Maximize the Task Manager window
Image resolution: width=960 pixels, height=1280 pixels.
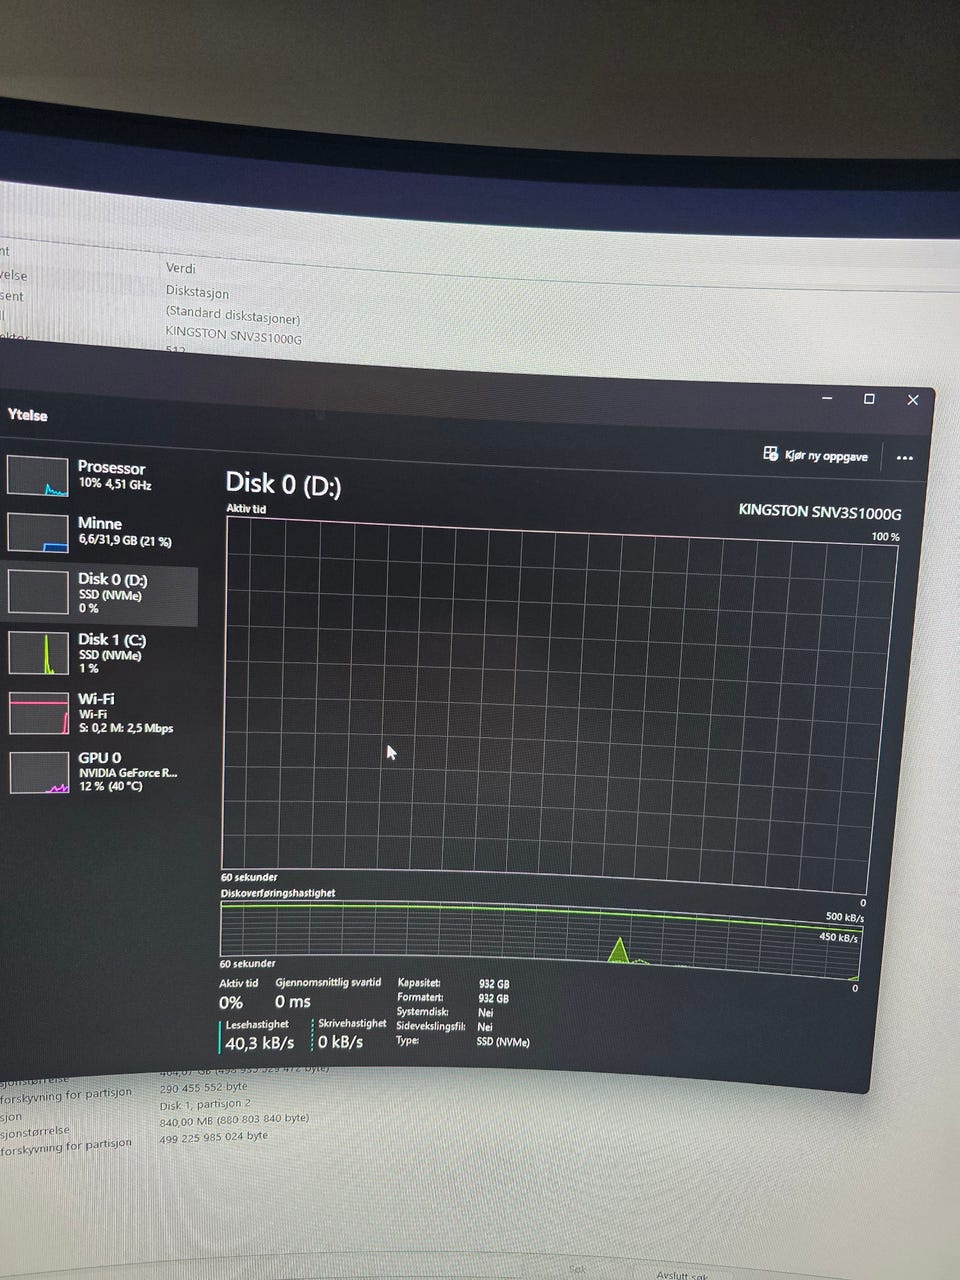869,399
